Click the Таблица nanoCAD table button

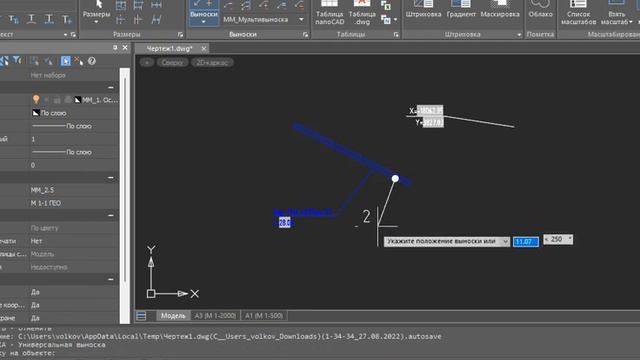329,13
